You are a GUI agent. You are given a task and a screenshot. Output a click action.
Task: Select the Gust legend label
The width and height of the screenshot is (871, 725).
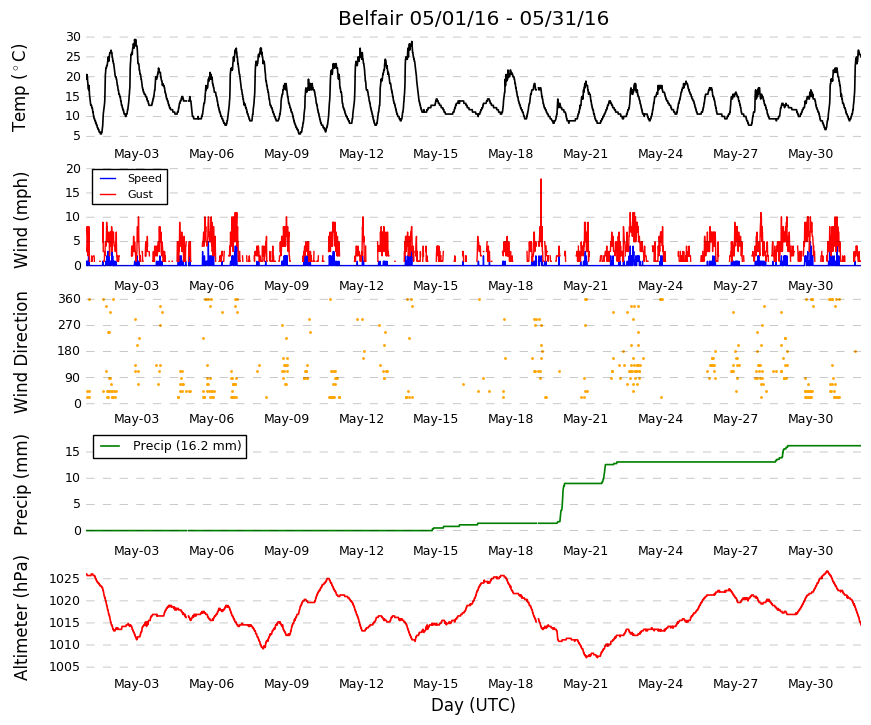140,194
